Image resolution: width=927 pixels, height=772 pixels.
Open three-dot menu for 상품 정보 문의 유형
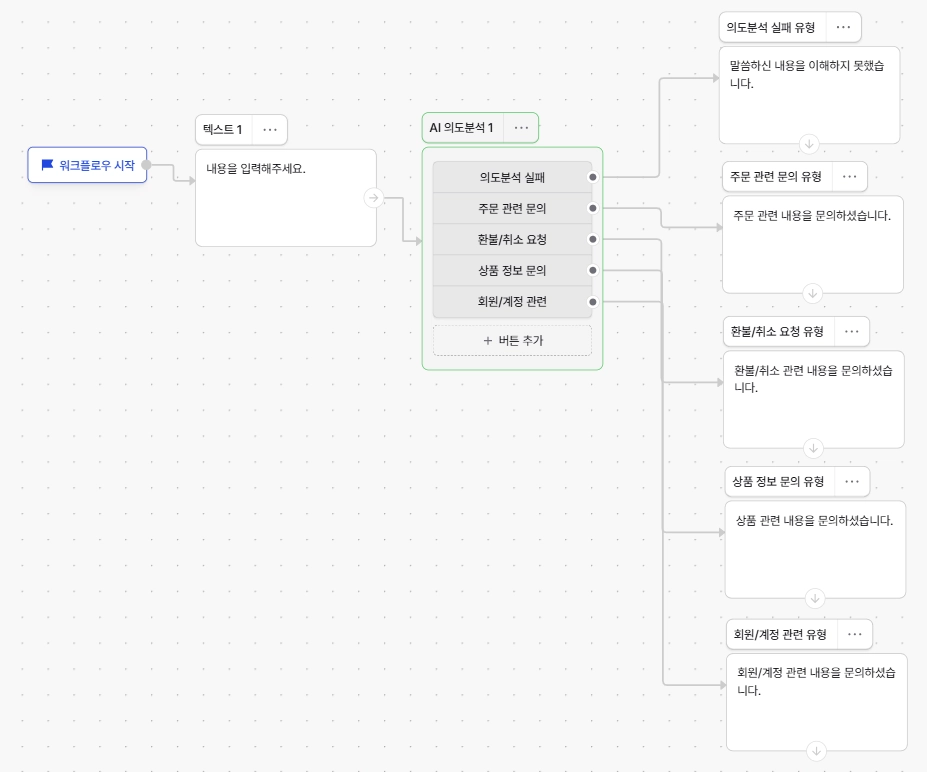coord(852,481)
